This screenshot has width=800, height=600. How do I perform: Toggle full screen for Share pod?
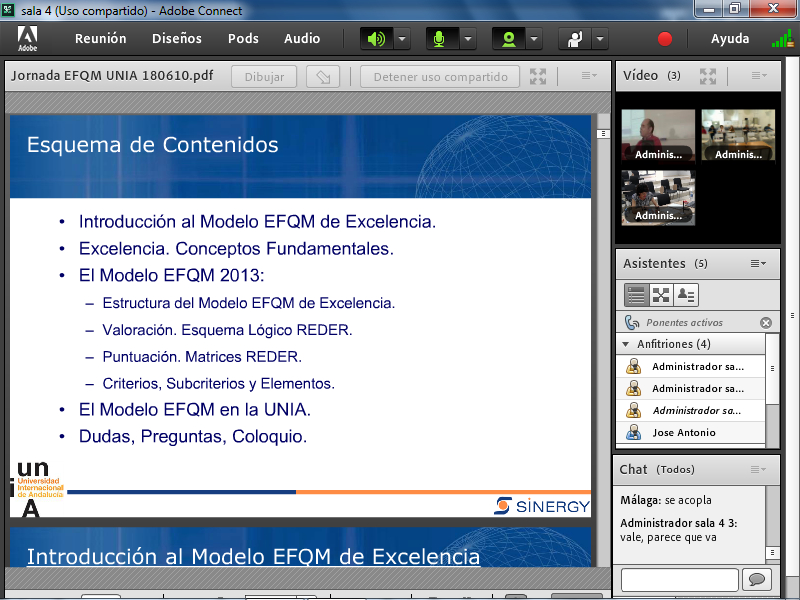tap(538, 77)
